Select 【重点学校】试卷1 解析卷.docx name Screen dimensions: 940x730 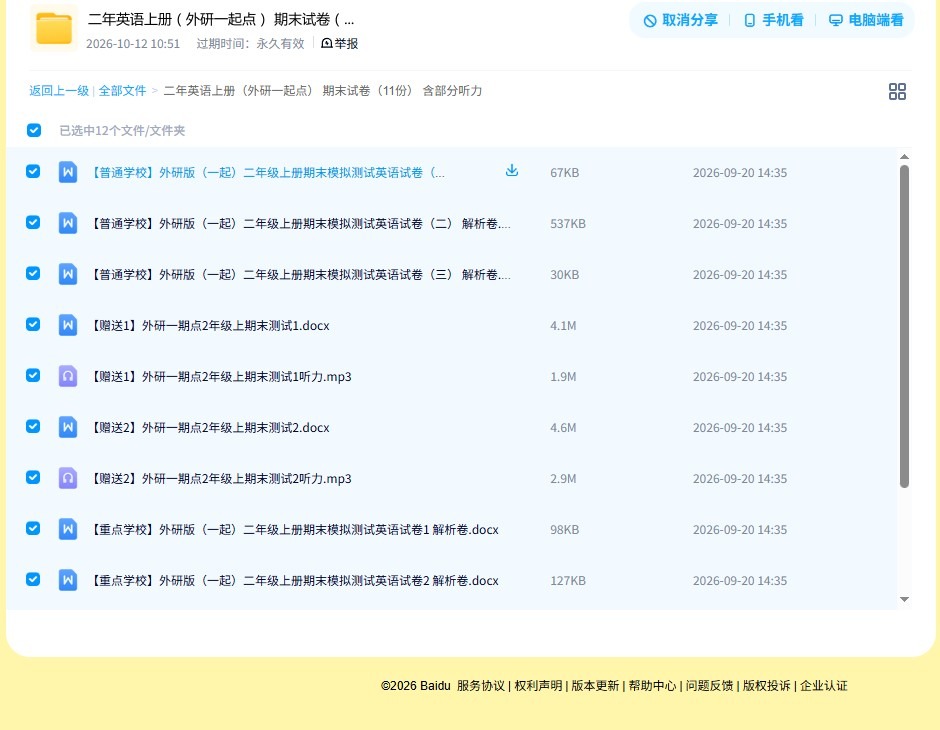(x=294, y=529)
